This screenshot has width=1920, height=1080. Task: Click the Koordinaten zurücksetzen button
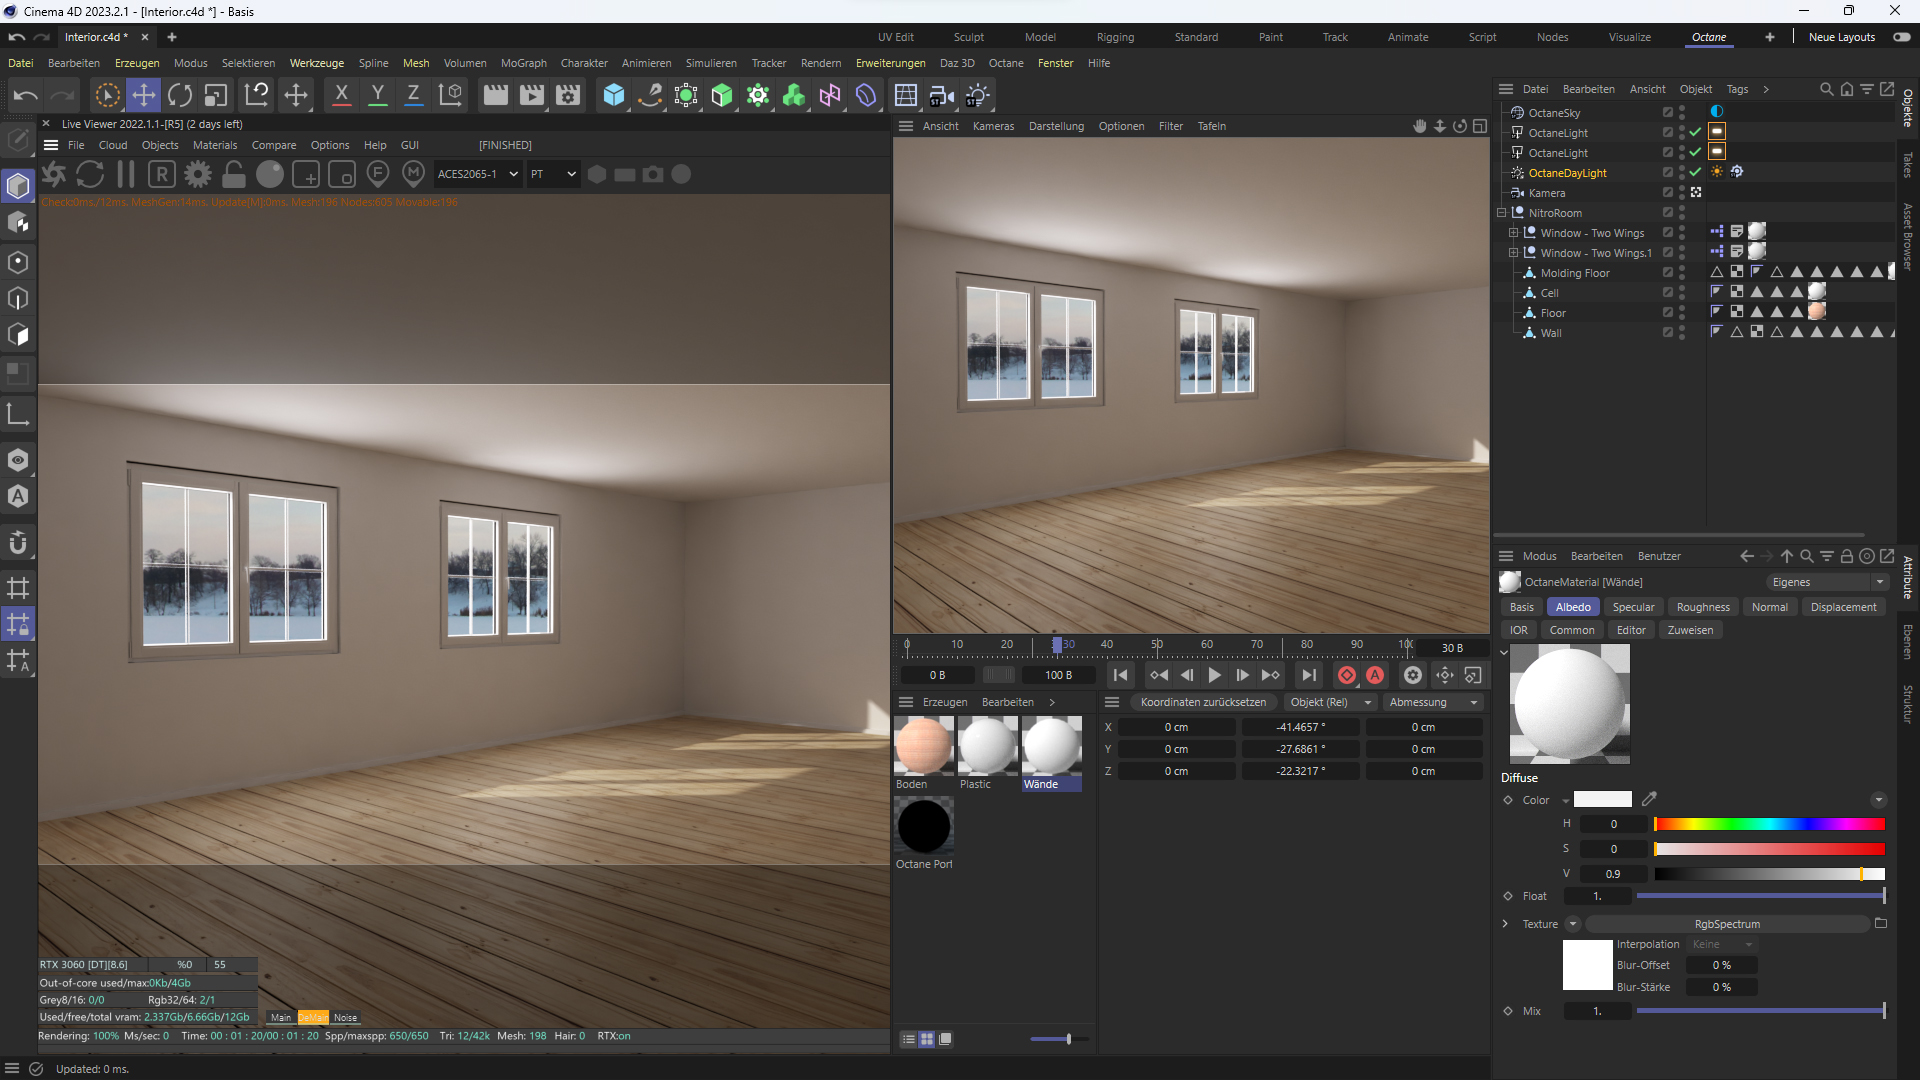[1202, 702]
